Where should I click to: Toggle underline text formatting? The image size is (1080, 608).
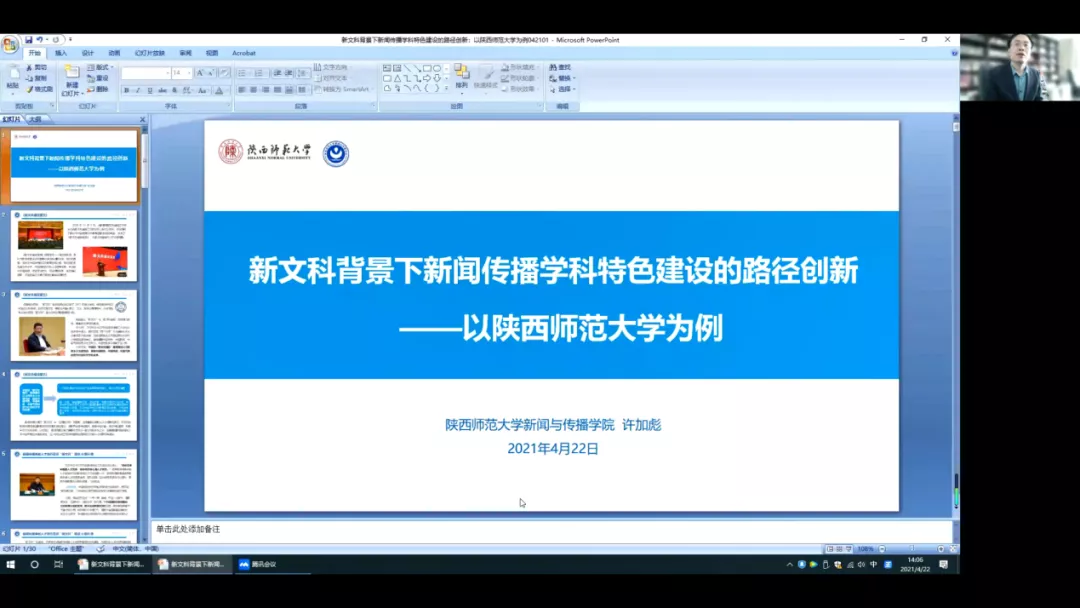point(149,90)
